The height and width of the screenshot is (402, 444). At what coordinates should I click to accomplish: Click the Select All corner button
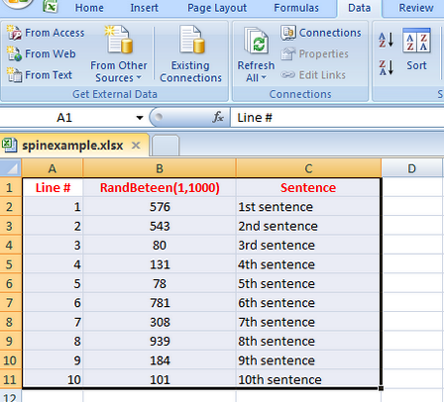11,168
